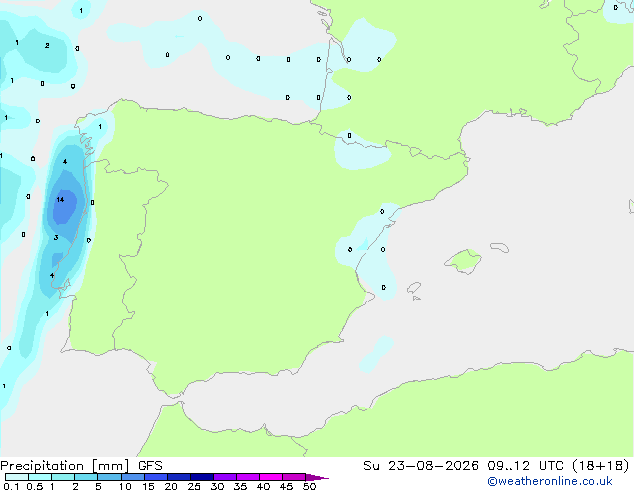Click the 'Precipitation [mm]' title text
Image resolution: width=634 pixels, height=490 pixels.
tap(65, 466)
